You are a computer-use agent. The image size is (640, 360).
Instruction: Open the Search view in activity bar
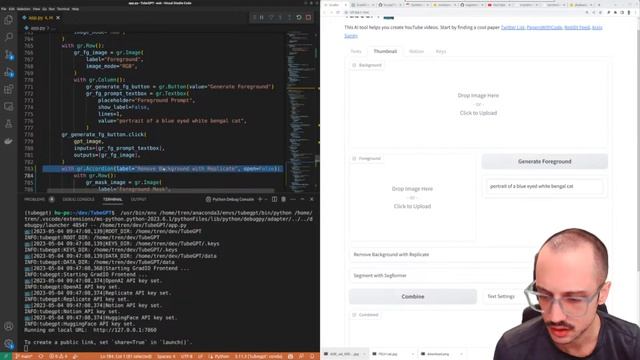[x=9, y=37]
